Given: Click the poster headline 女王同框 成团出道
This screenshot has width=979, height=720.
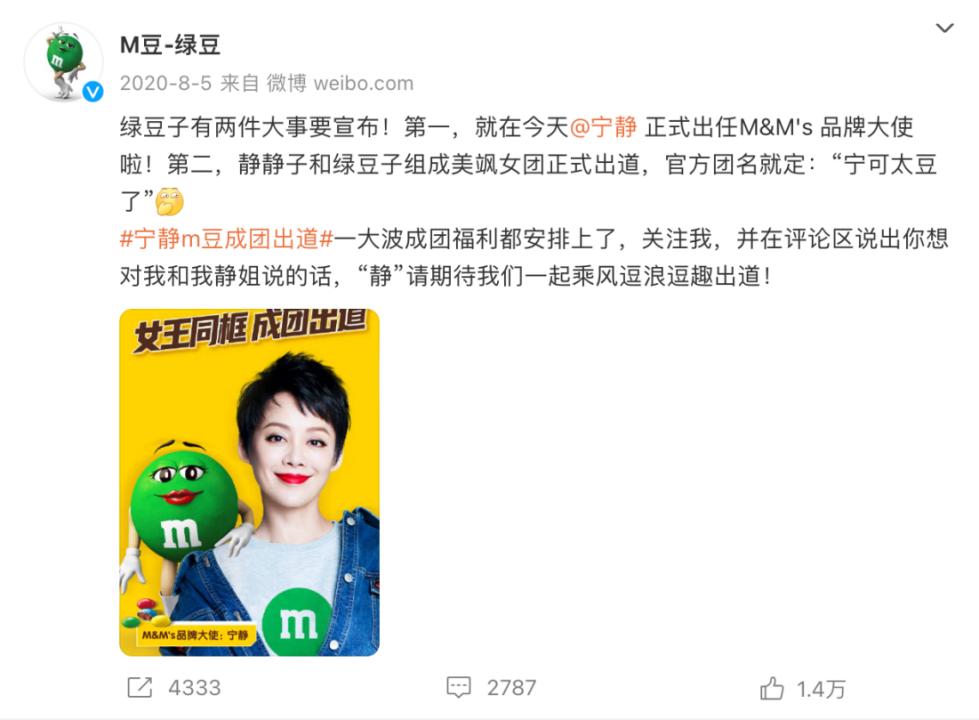Looking at the screenshot, I should pyautogui.click(x=250, y=330).
